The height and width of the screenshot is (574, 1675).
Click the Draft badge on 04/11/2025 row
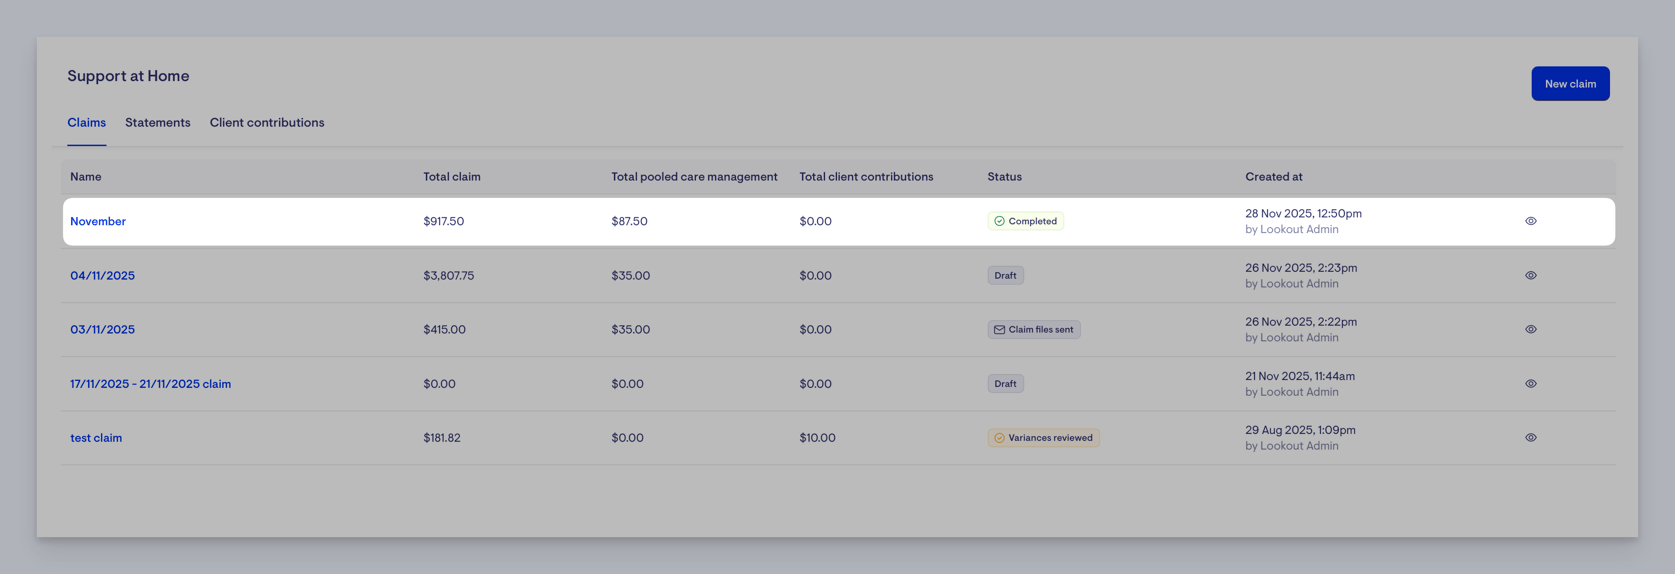1005,275
